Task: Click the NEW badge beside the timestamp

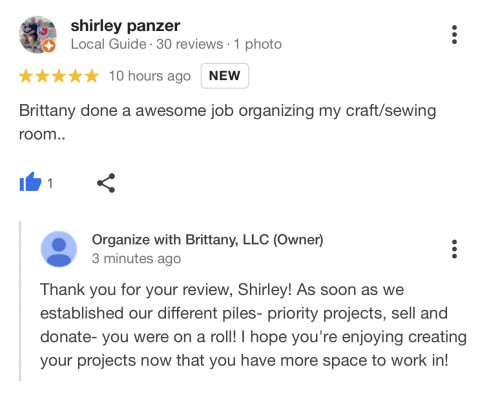Action: (225, 76)
